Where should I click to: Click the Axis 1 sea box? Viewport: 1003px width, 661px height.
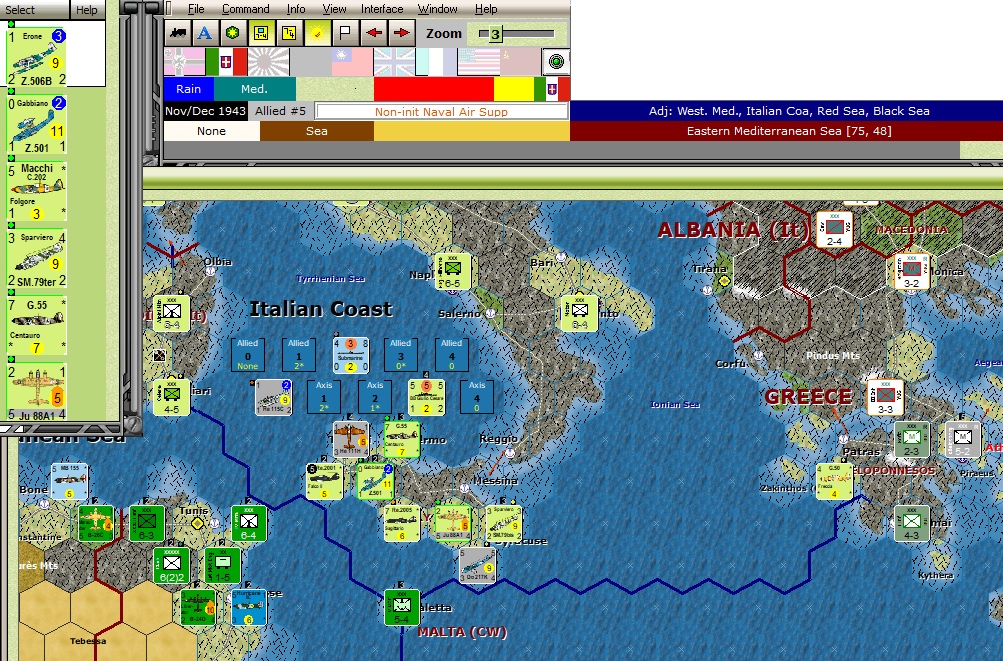[324, 397]
